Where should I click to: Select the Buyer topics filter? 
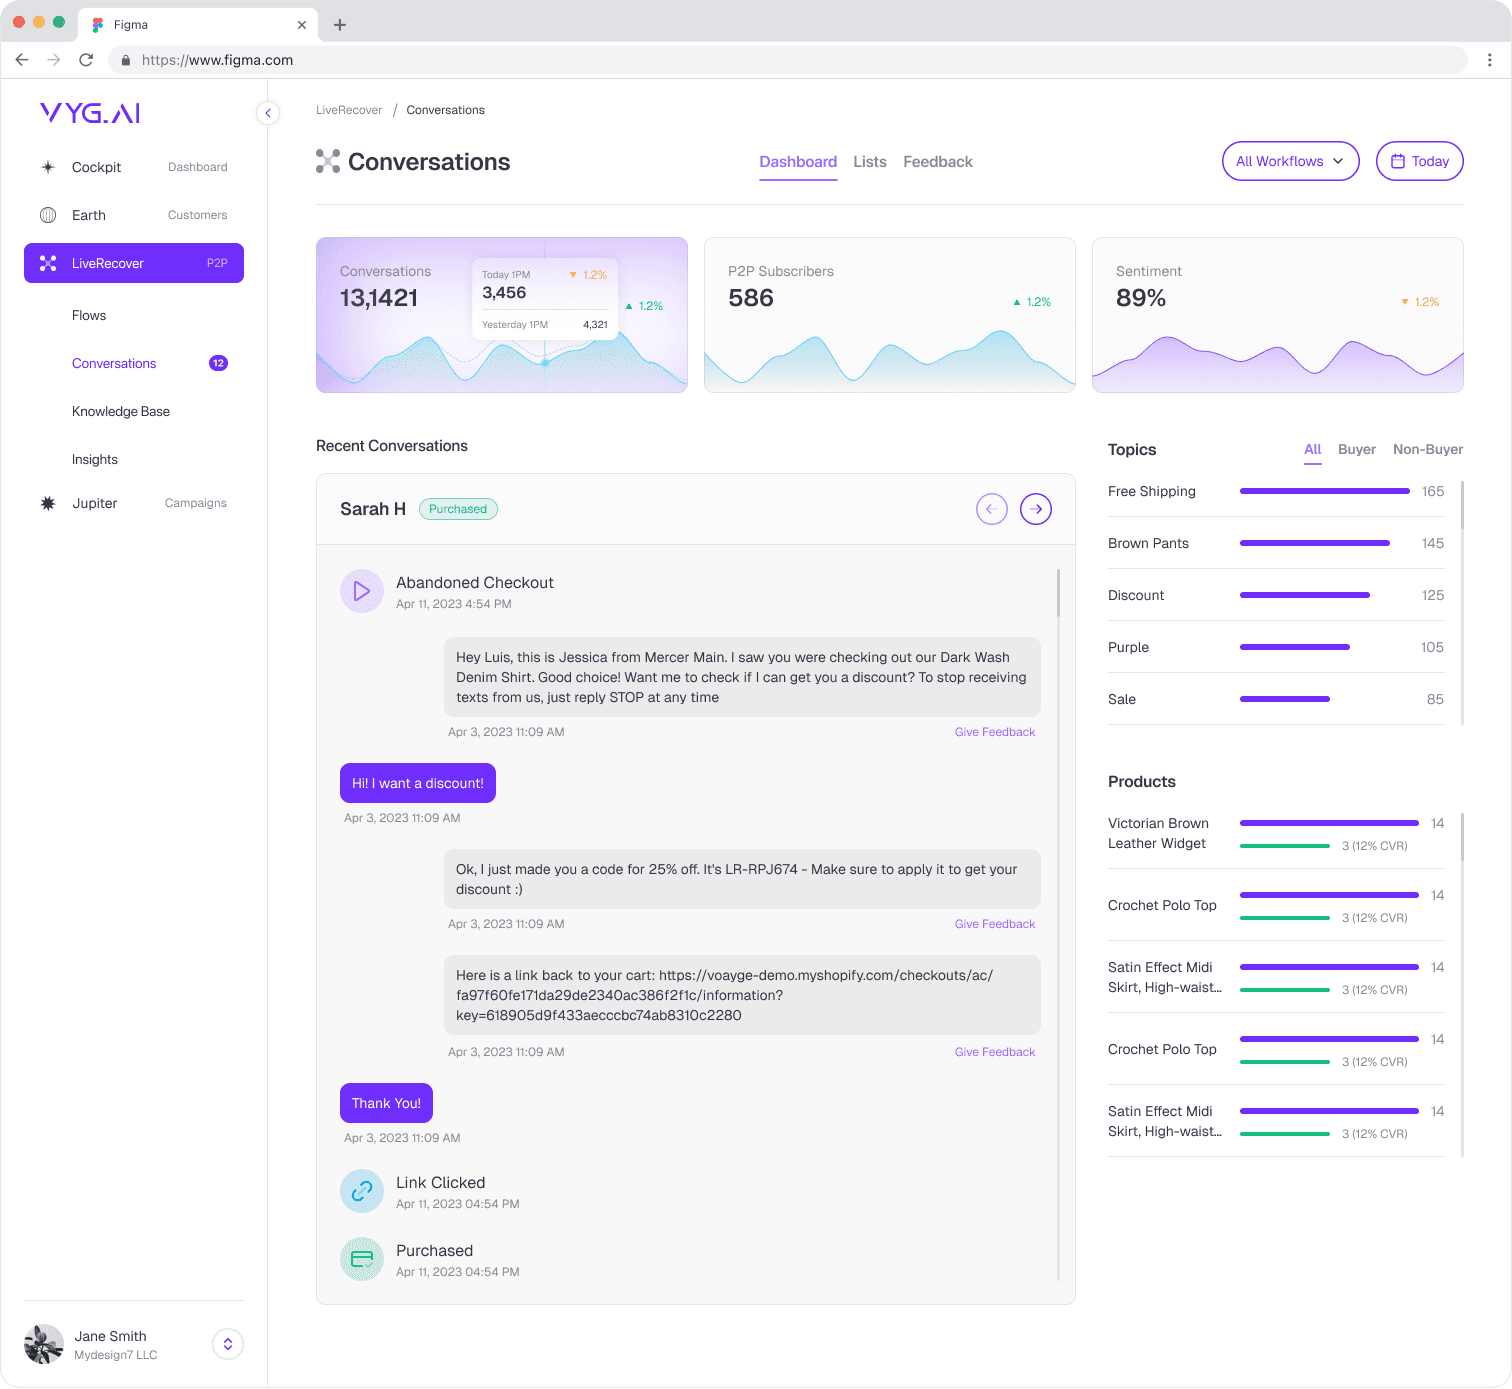[1356, 449]
